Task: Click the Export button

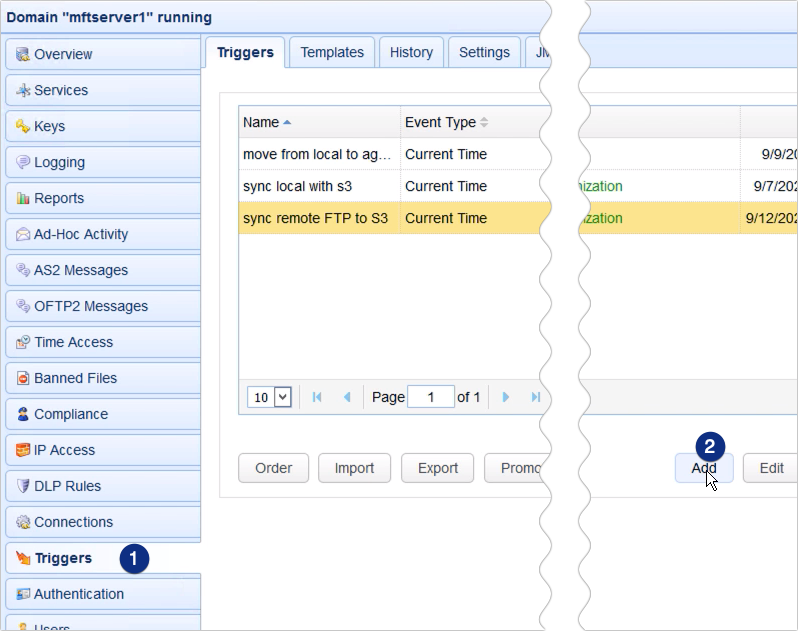Action: click(438, 468)
